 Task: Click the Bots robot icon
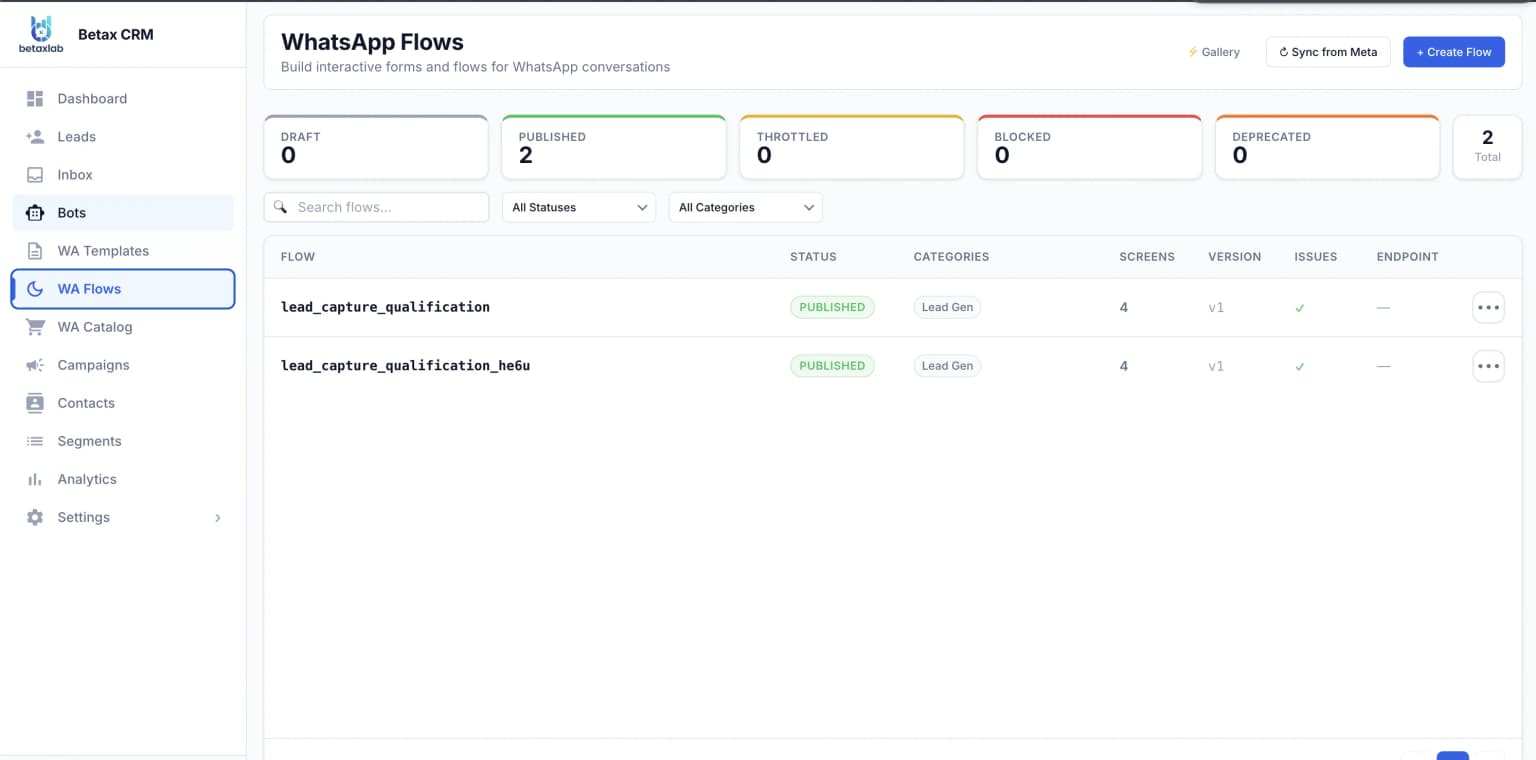point(35,213)
